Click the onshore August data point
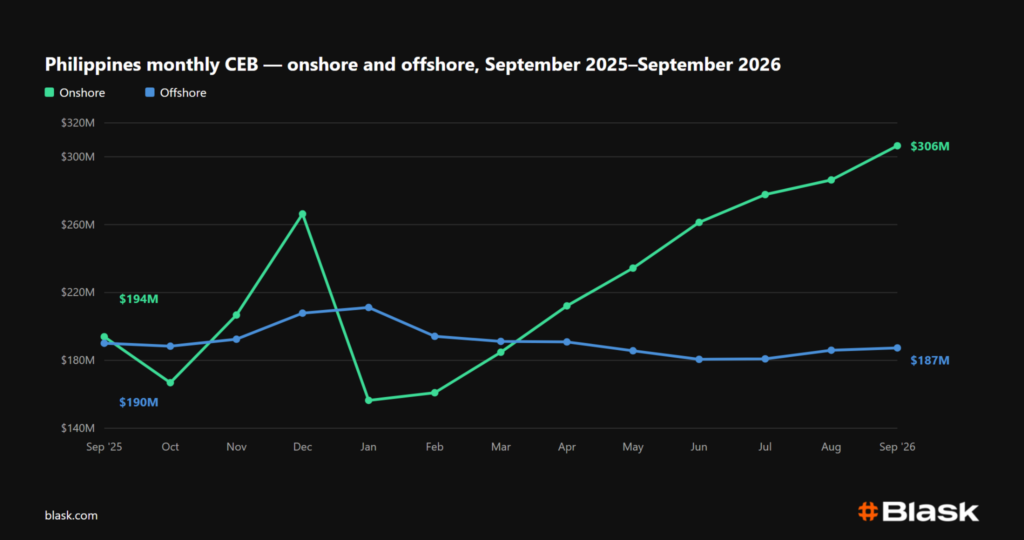This screenshot has height=540, width=1024. click(831, 180)
